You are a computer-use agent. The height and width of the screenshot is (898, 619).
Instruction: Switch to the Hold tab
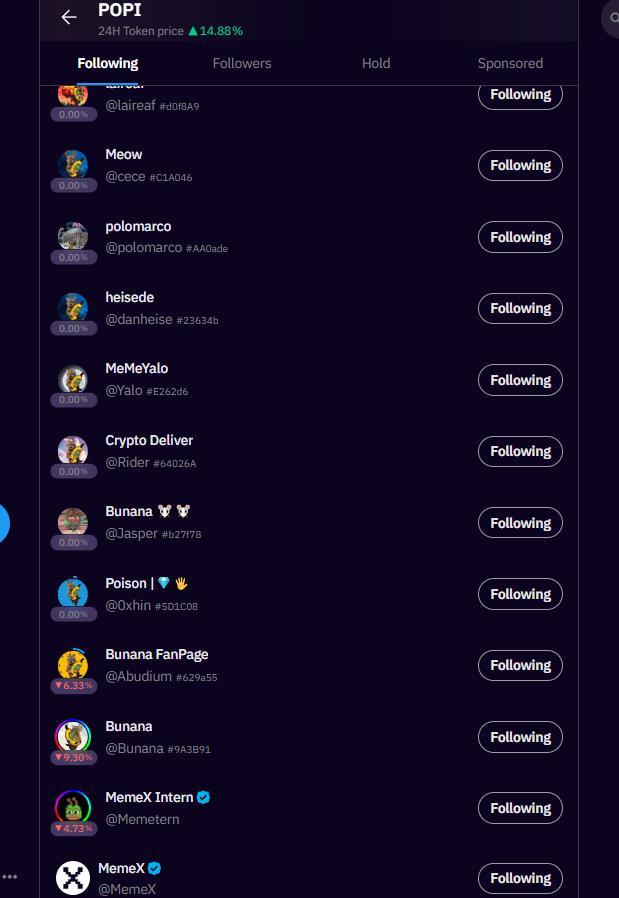coord(376,63)
